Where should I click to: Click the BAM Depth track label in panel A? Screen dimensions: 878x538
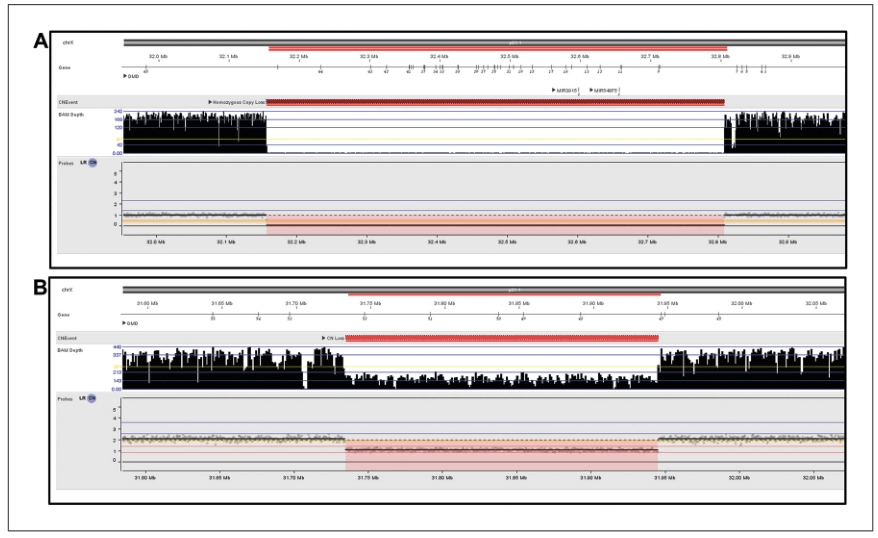[x=70, y=115]
